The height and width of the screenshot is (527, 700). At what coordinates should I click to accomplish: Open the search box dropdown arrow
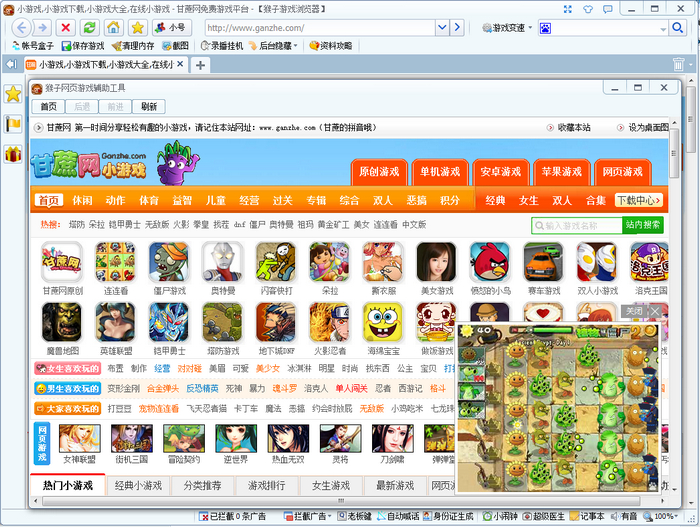click(x=663, y=29)
